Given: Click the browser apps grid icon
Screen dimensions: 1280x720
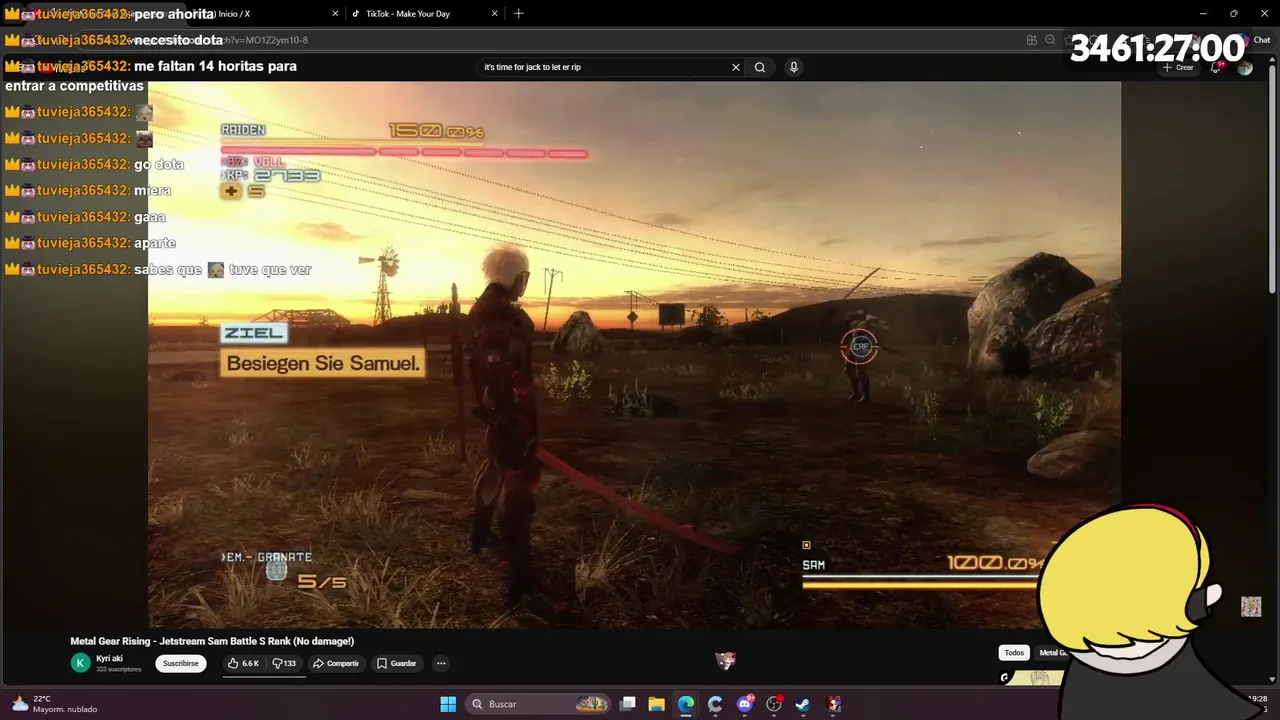Looking at the screenshot, I should (1031, 40).
